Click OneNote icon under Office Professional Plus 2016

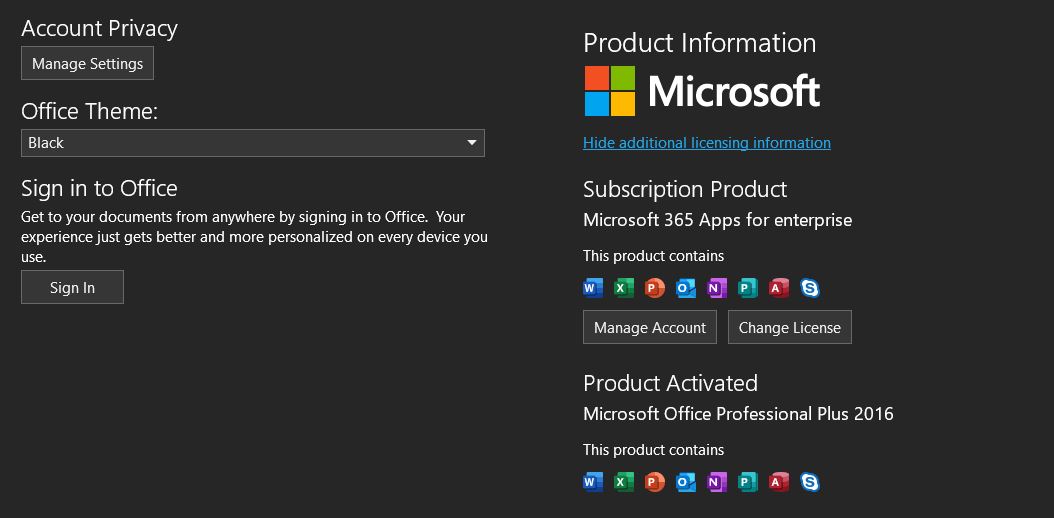(x=717, y=482)
